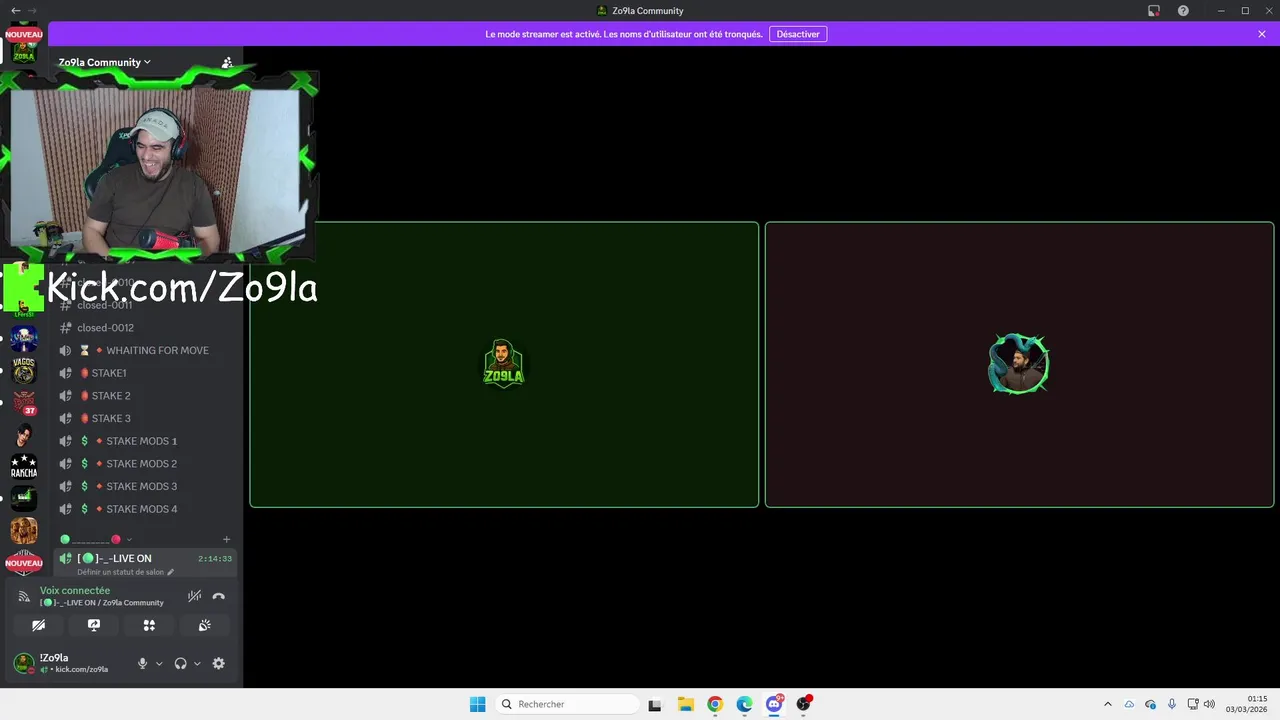Open the activities button
1280x720 pixels.
click(x=149, y=625)
